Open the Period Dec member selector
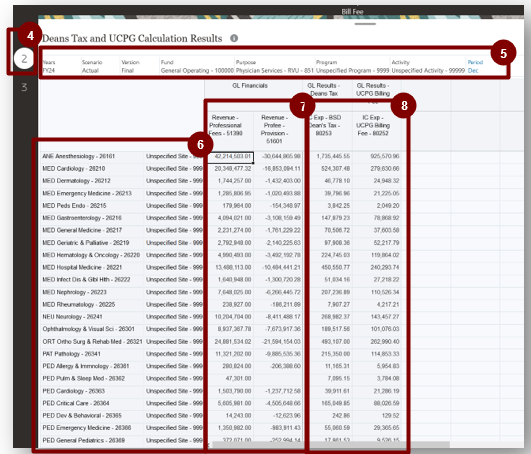The height and width of the screenshot is (454, 531). pos(475,66)
